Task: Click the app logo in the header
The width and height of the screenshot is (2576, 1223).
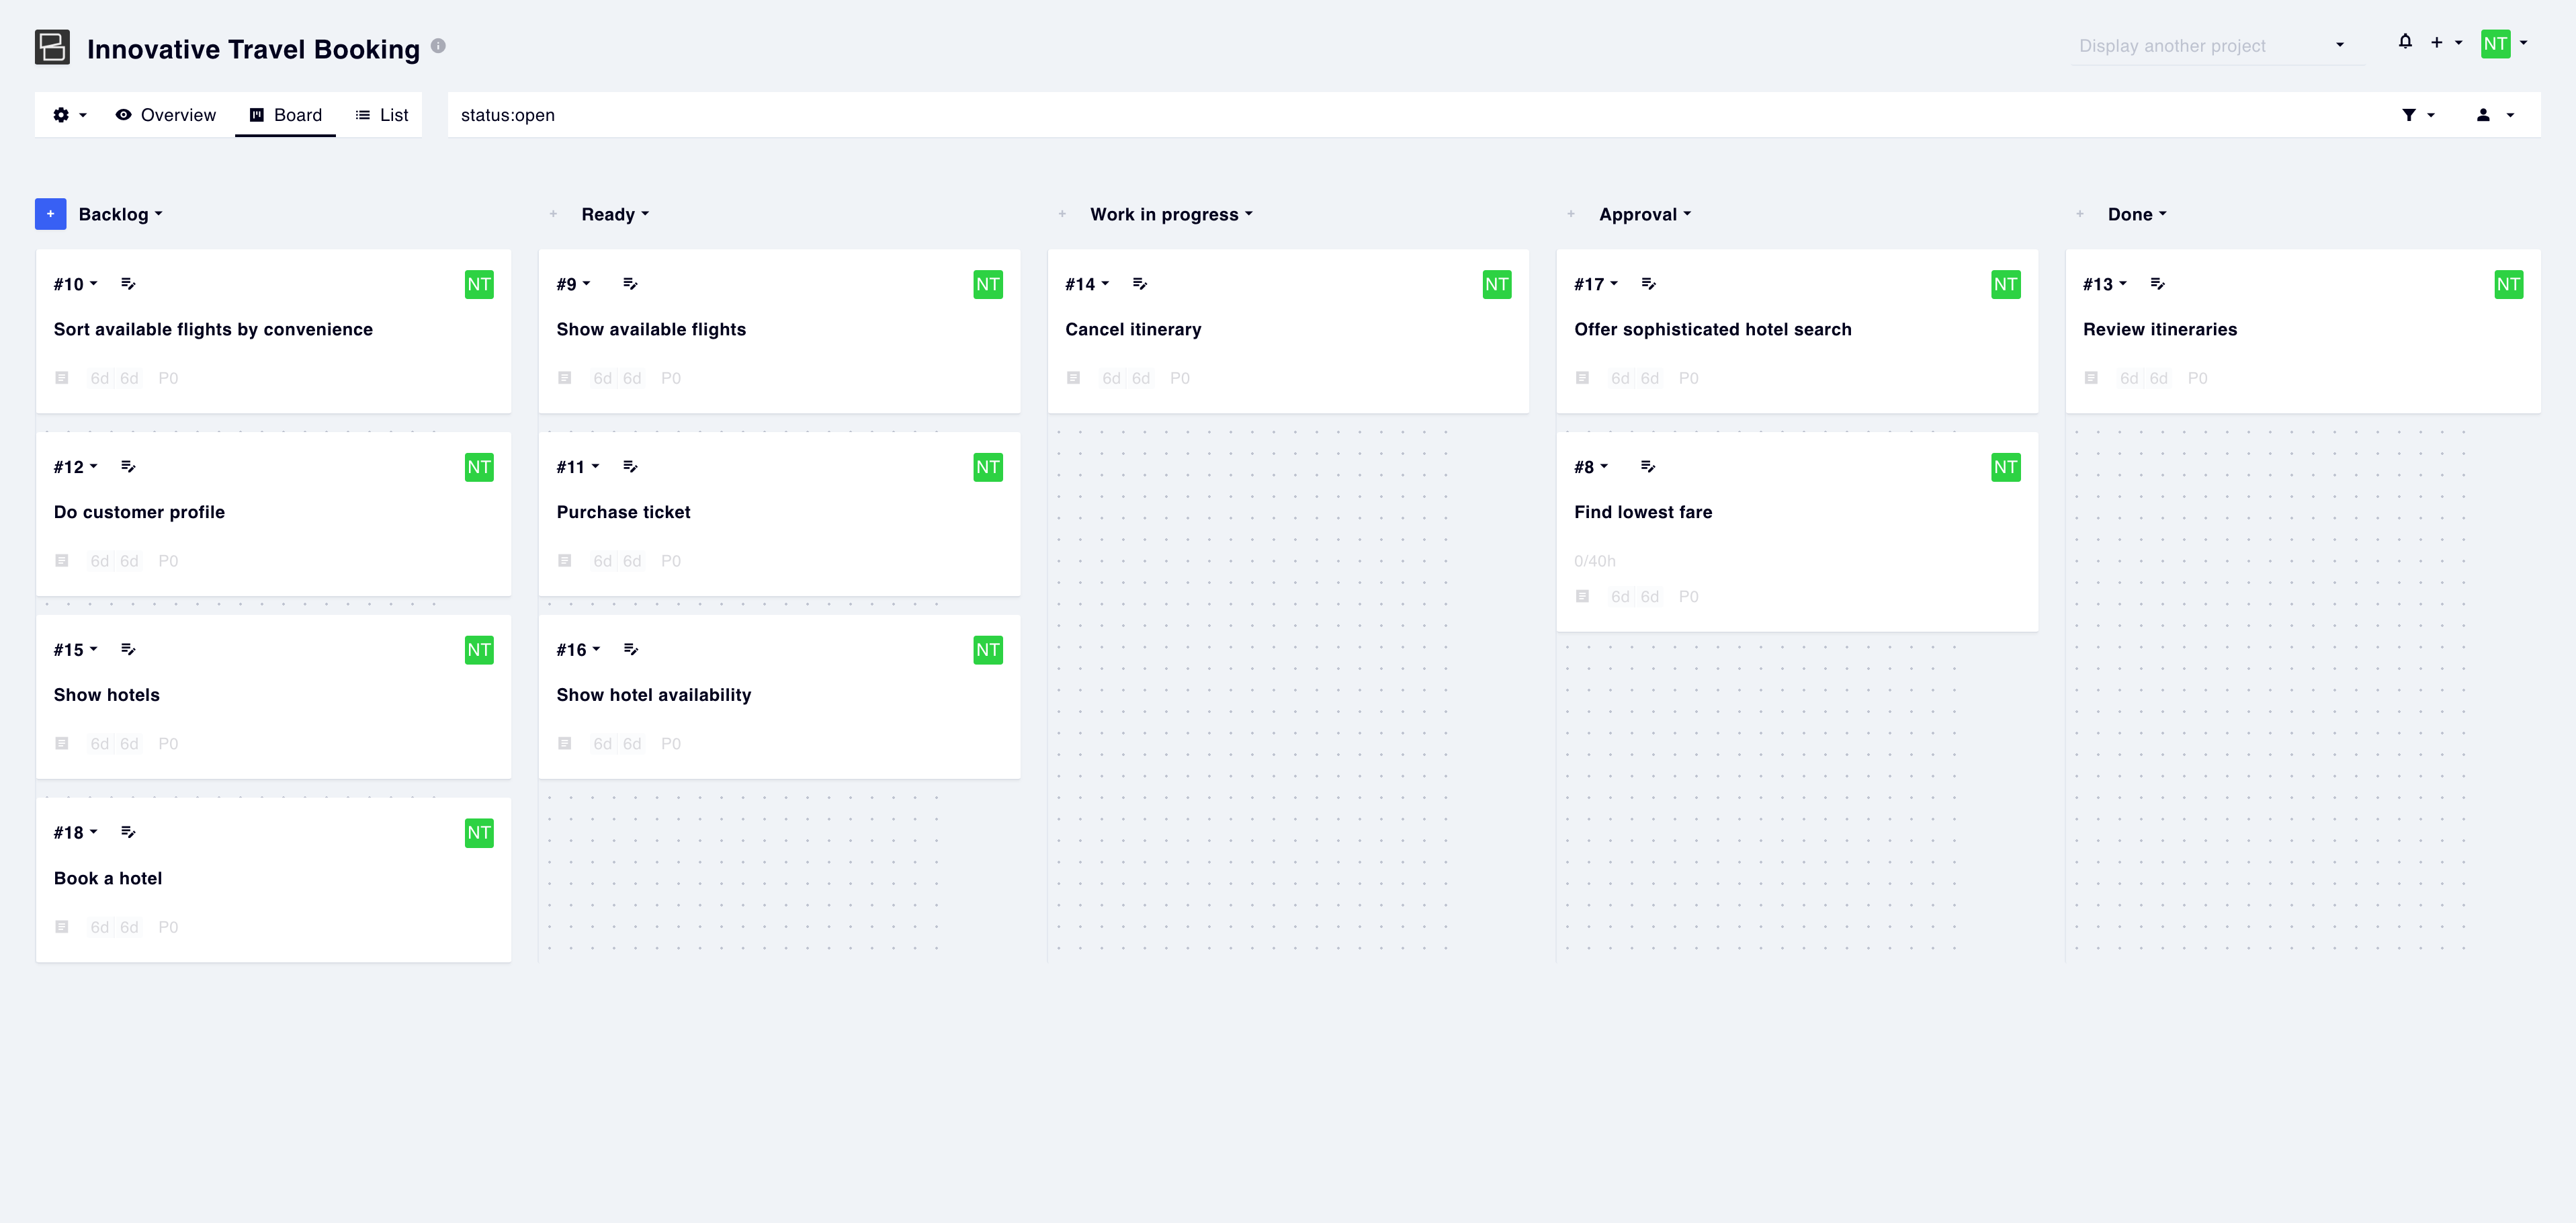Action: (x=52, y=47)
